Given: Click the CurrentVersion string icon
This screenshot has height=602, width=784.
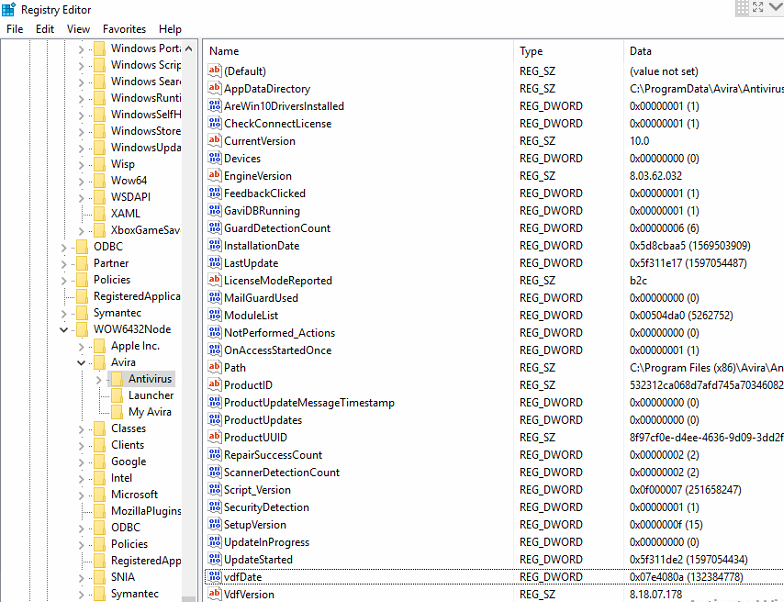Looking at the screenshot, I should [x=214, y=140].
